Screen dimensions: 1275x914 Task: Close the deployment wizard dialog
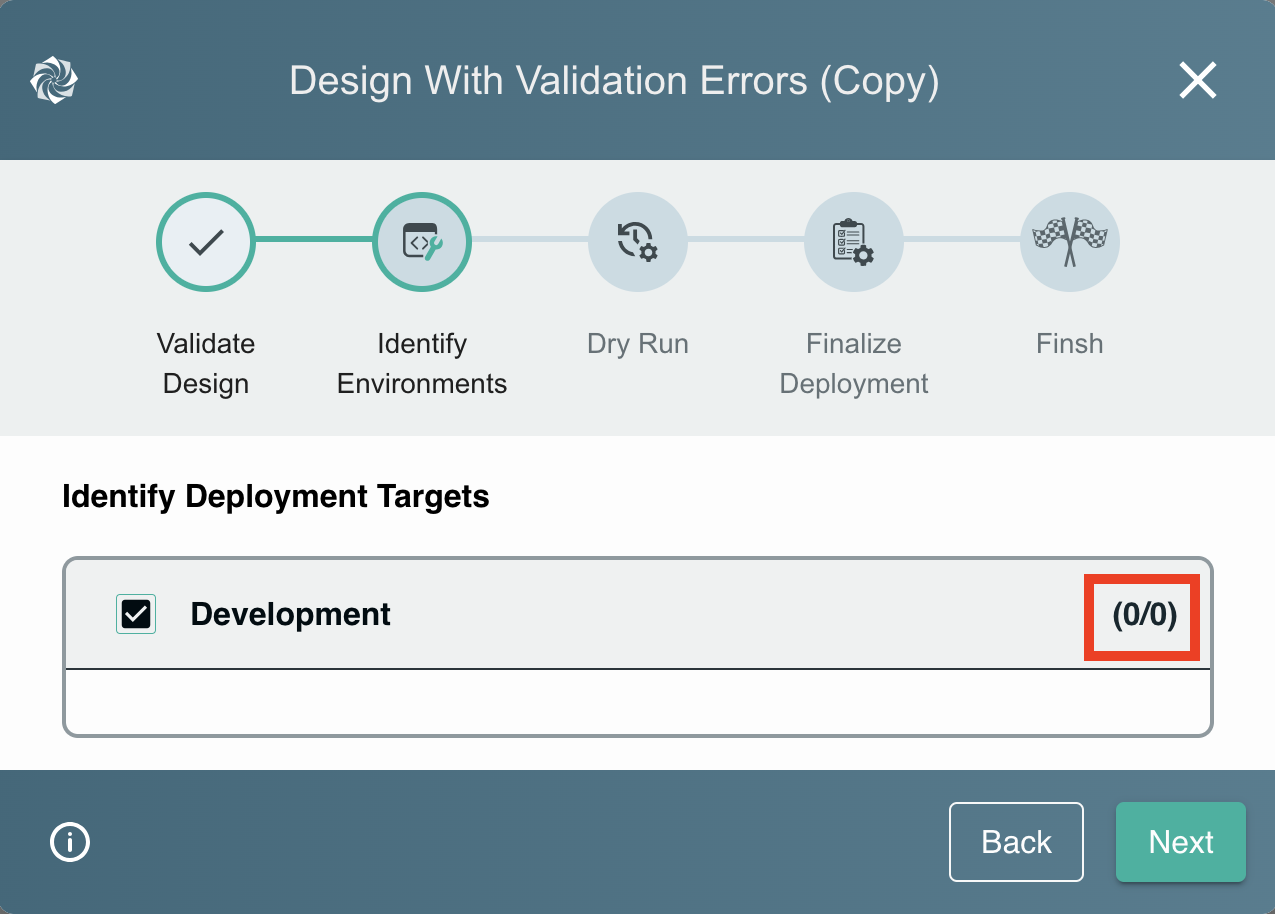1197,80
